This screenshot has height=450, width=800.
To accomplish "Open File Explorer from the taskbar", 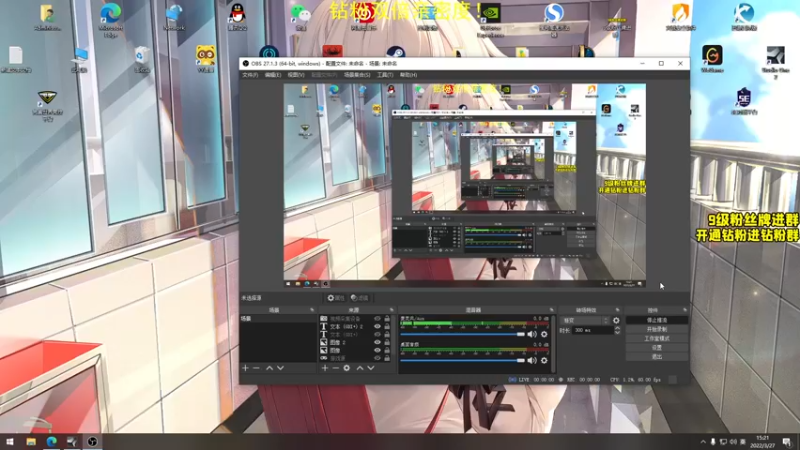I will coord(31,442).
